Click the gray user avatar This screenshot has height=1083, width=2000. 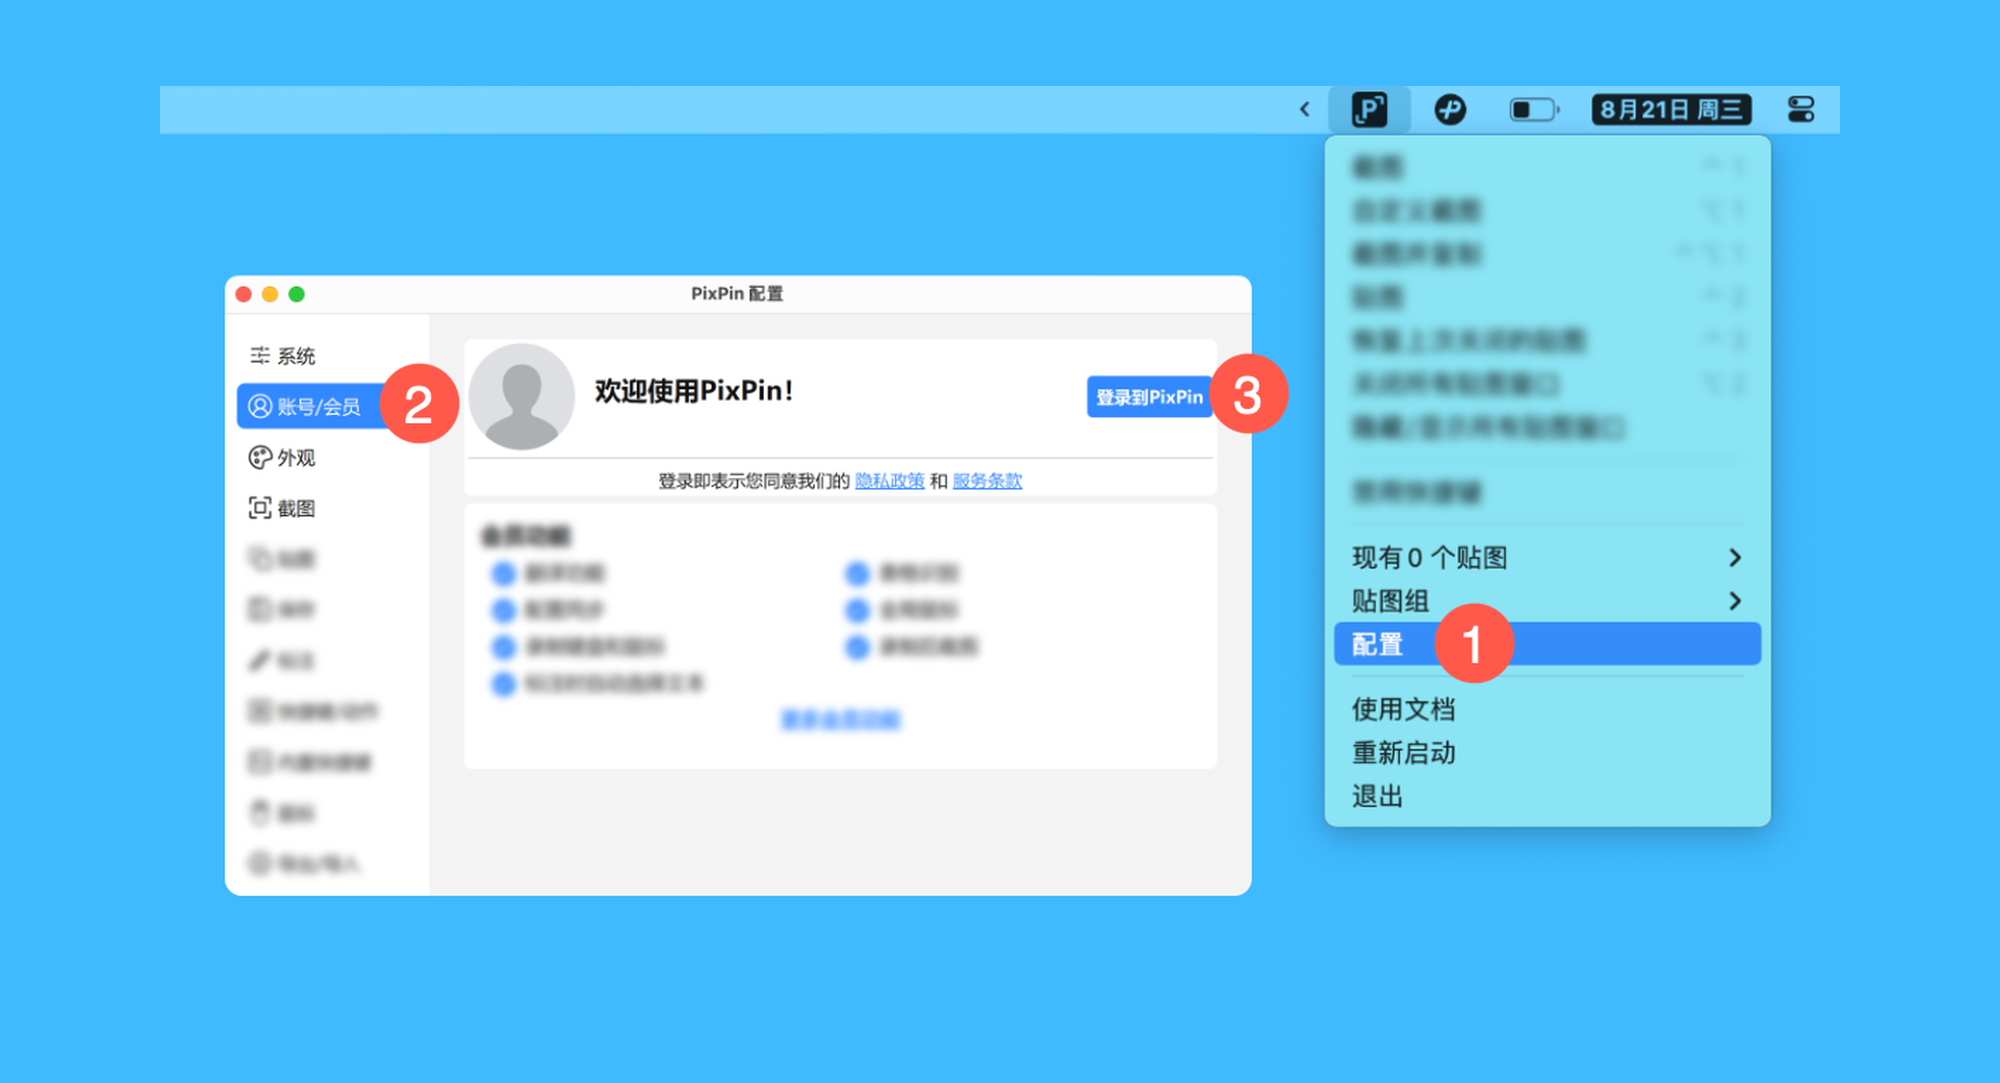point(521,397)
